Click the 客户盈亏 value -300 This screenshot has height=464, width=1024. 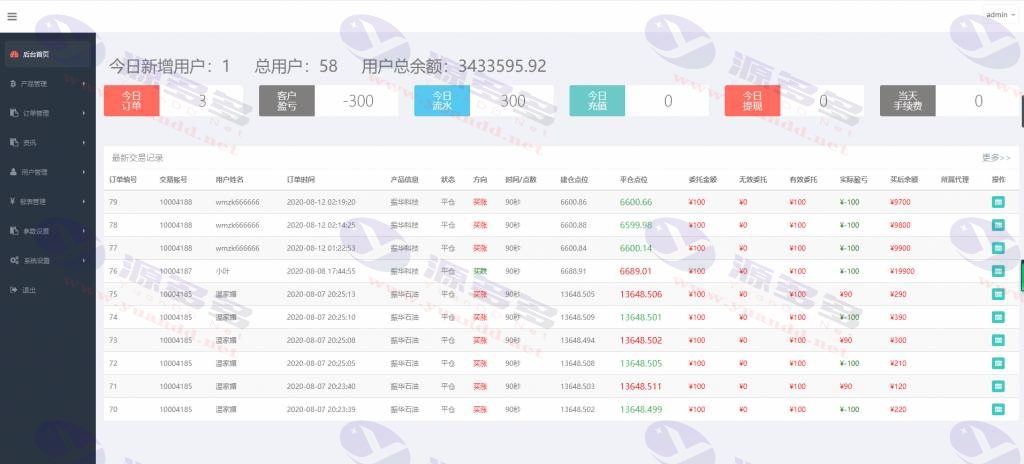tap(358, 101)
